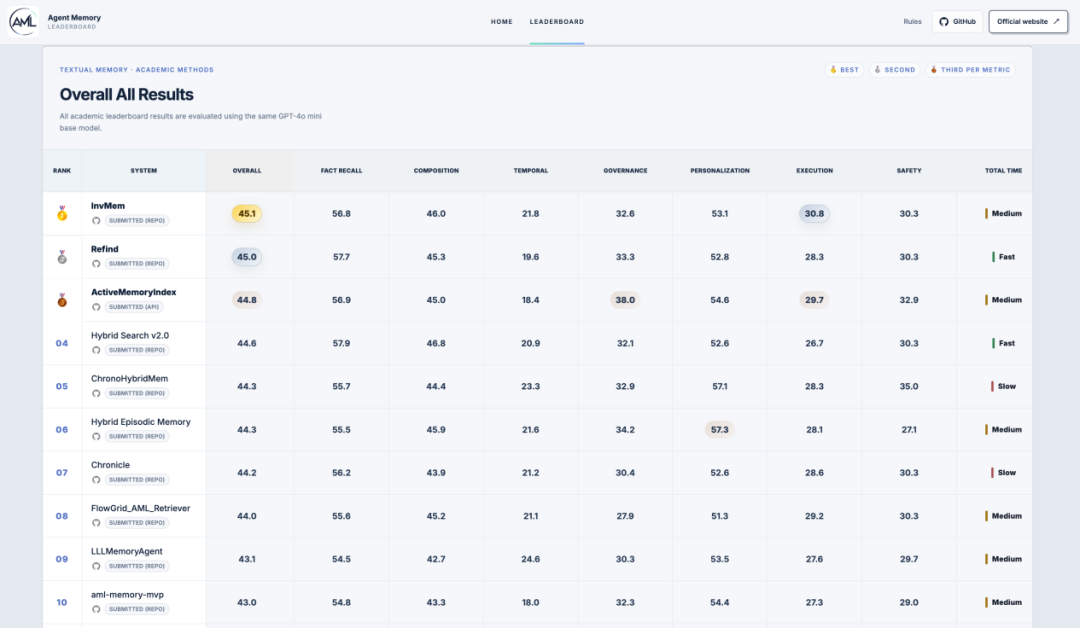The height and width of the screenshot is (628, 1080).
Task: Sort by Fact Recall column header
Action: point(342,171)
